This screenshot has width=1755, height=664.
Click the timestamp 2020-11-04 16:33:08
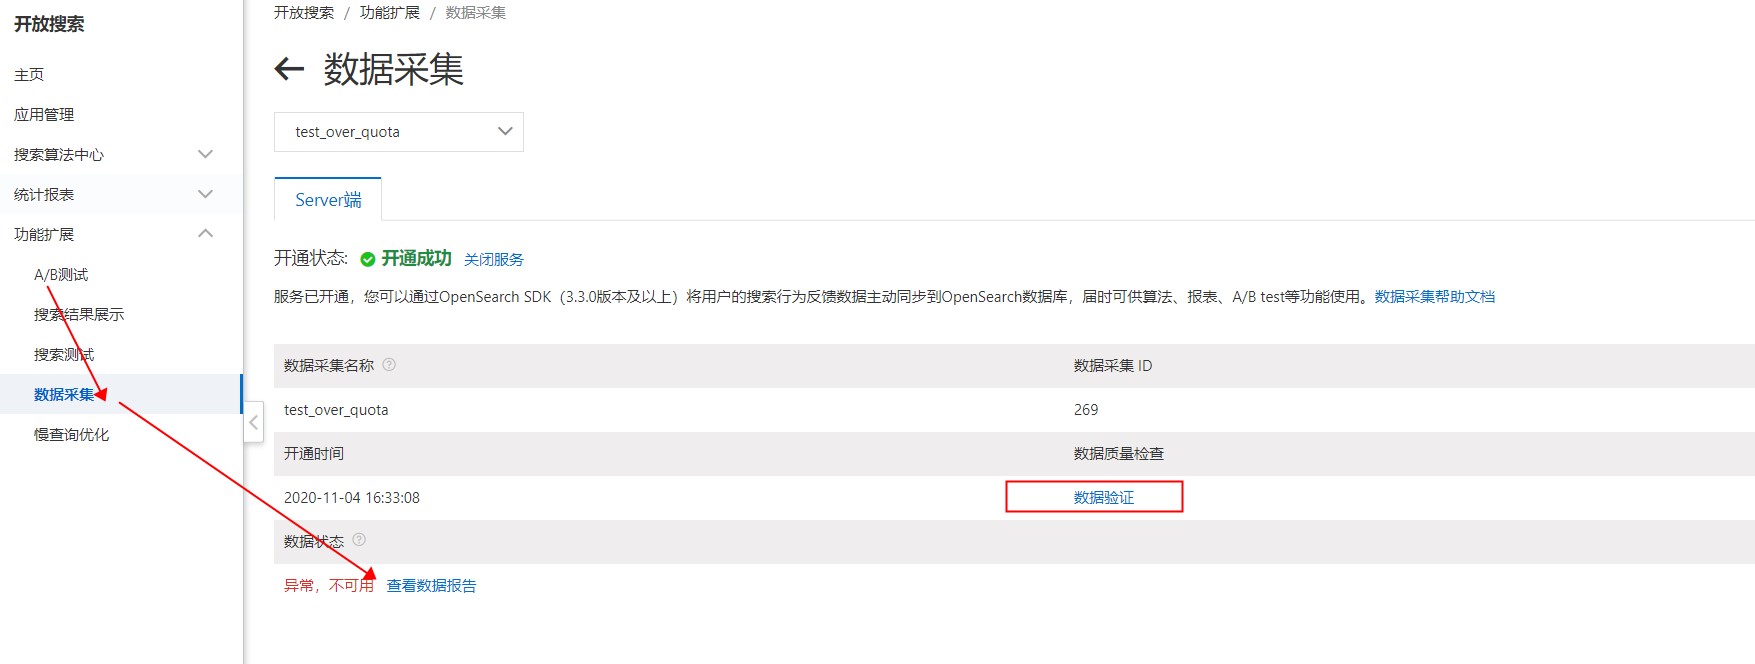click(352, 498)
